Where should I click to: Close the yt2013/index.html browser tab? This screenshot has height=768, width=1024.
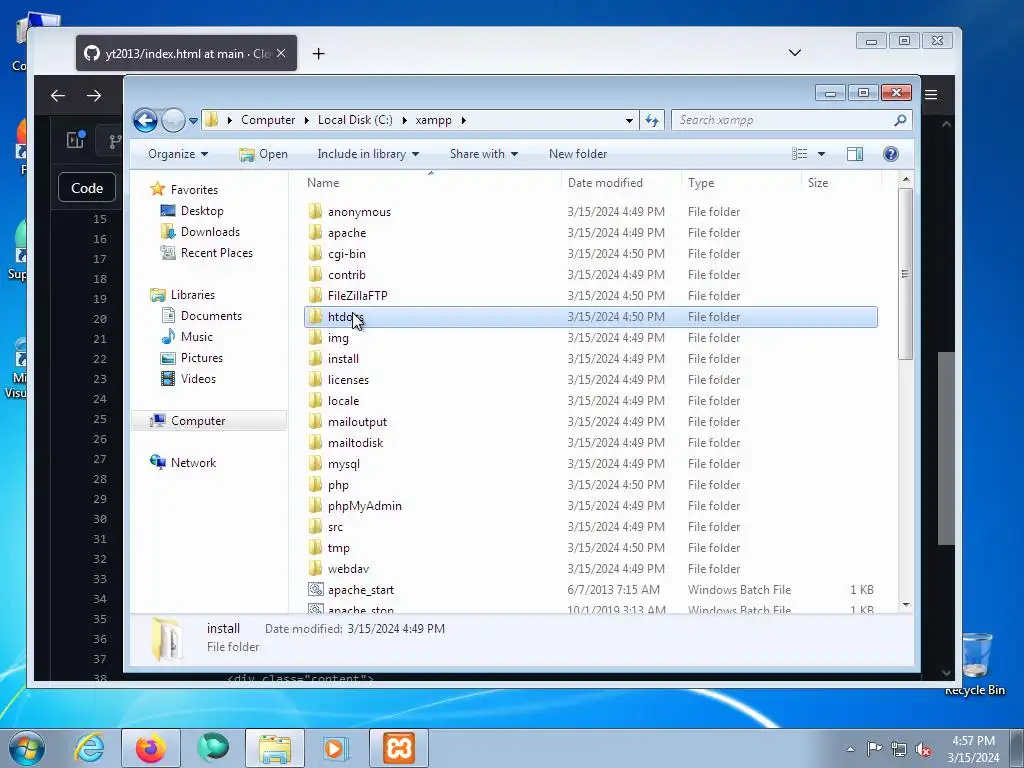pos(281,54)
